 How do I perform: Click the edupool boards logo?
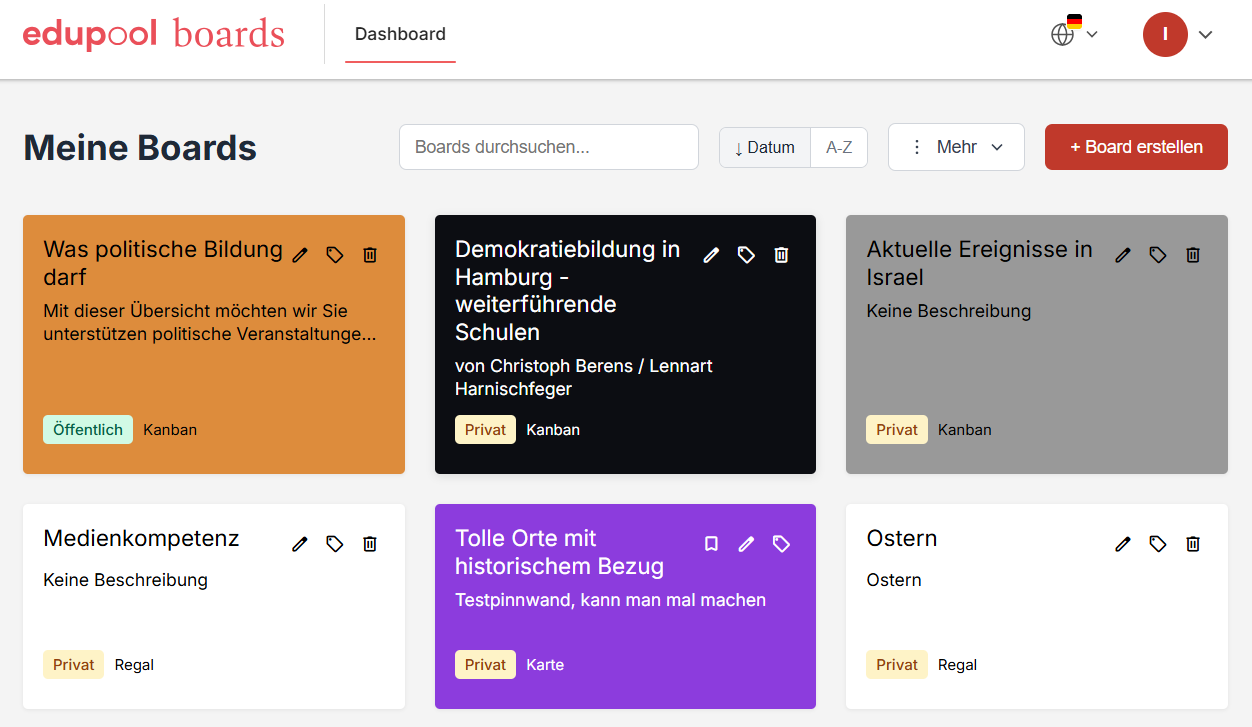(x=154, y=34)
